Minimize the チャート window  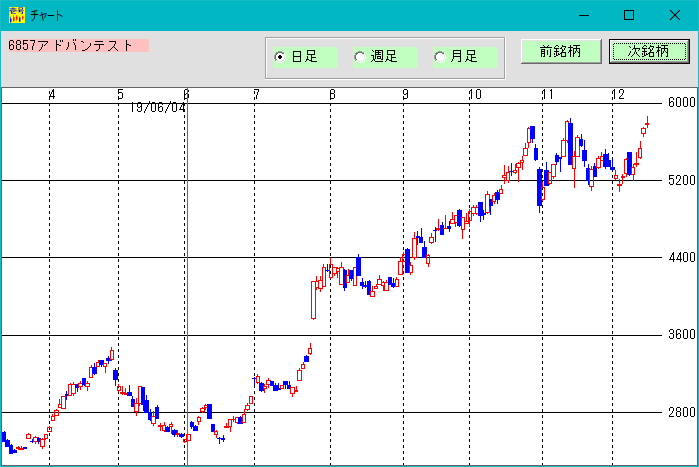click(584, 15)
